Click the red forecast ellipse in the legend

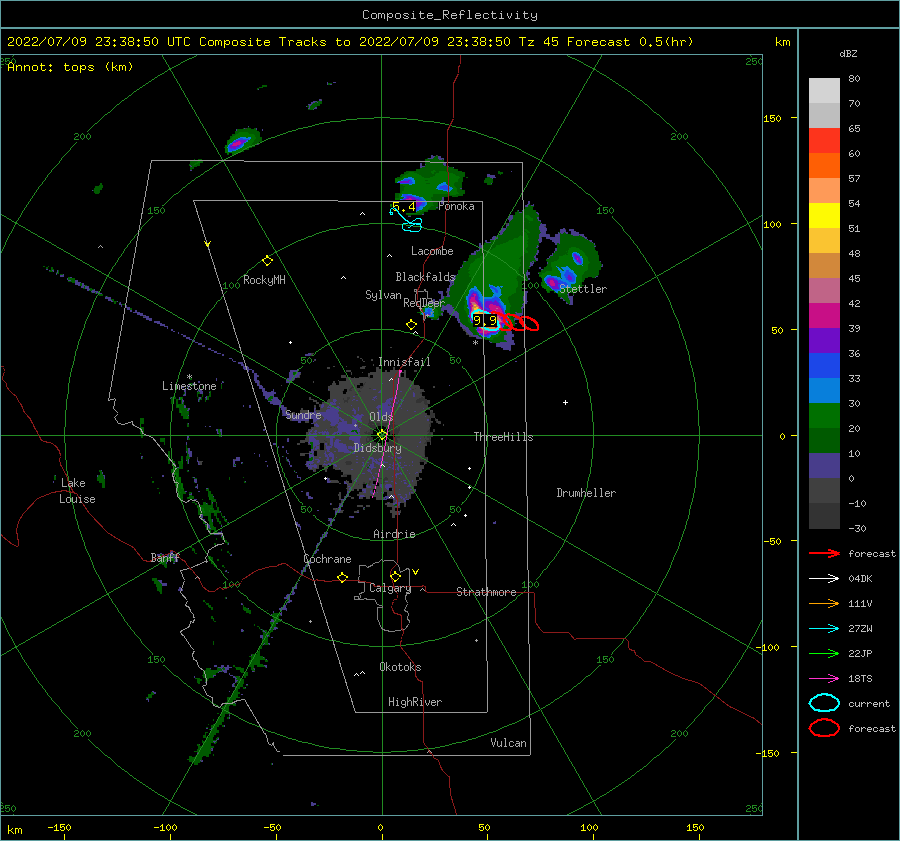[x=824, y=728]
